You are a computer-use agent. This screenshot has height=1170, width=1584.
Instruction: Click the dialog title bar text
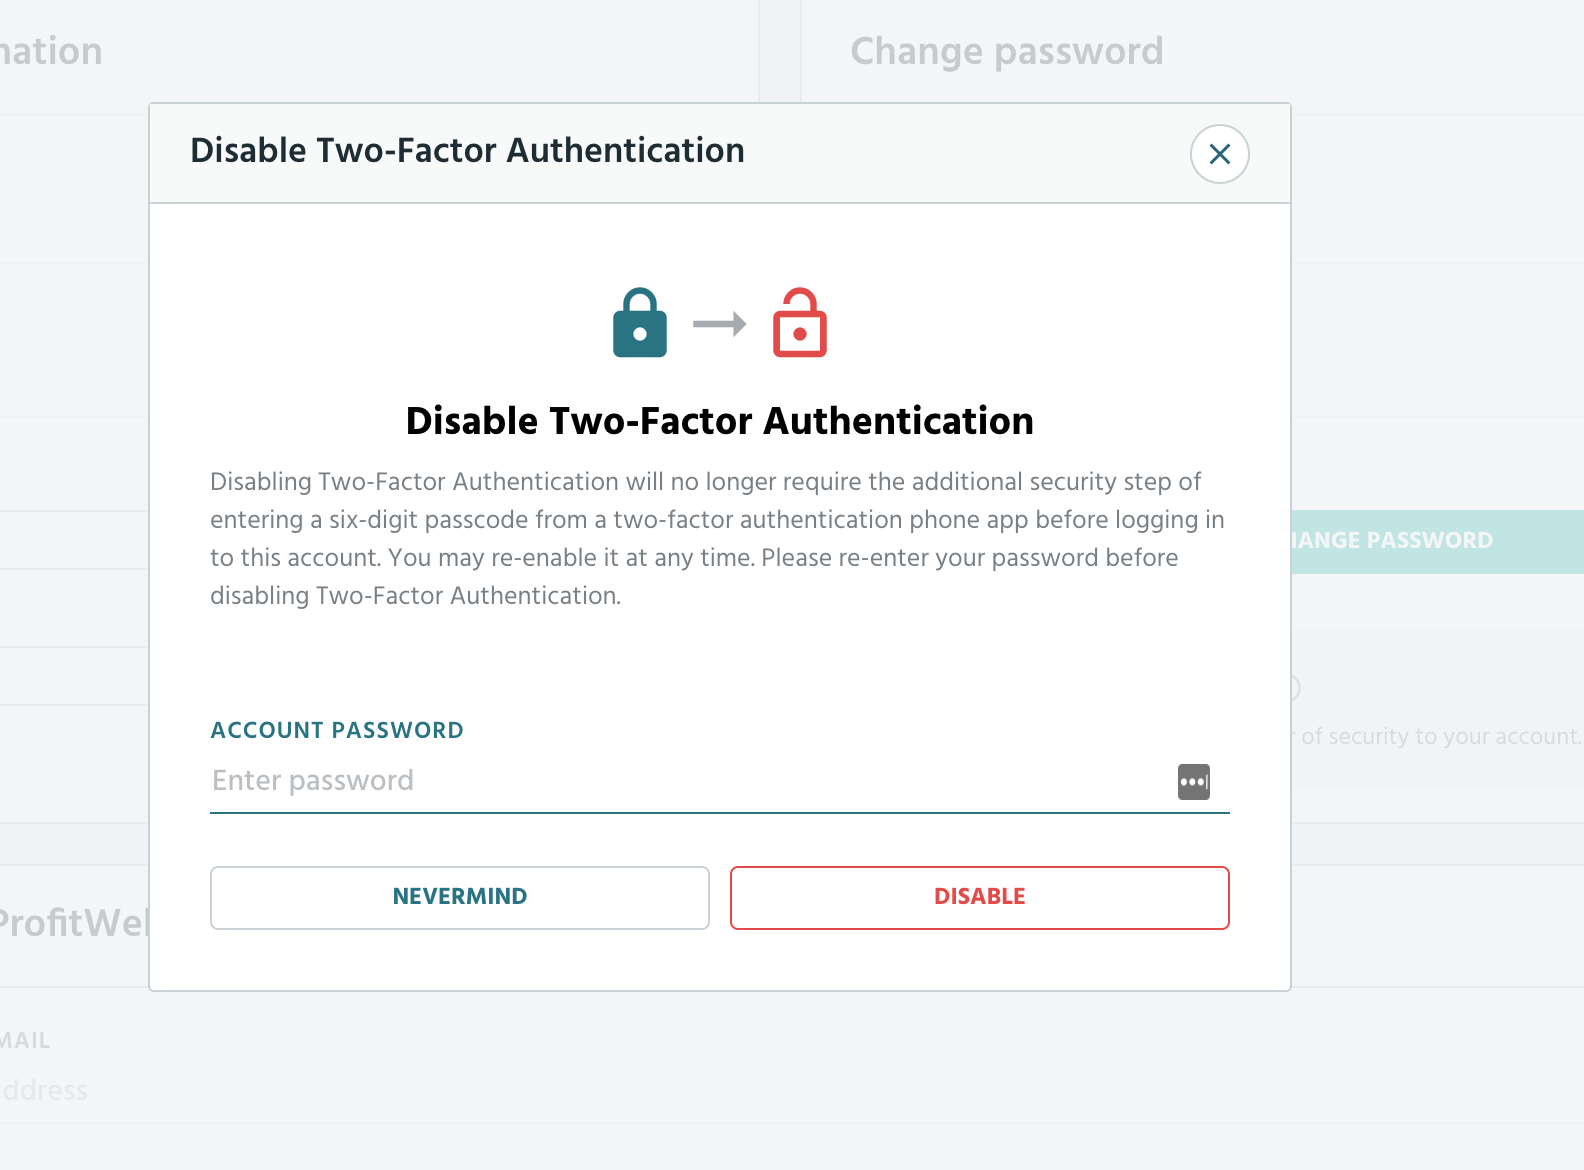click(x=467, y=150)
